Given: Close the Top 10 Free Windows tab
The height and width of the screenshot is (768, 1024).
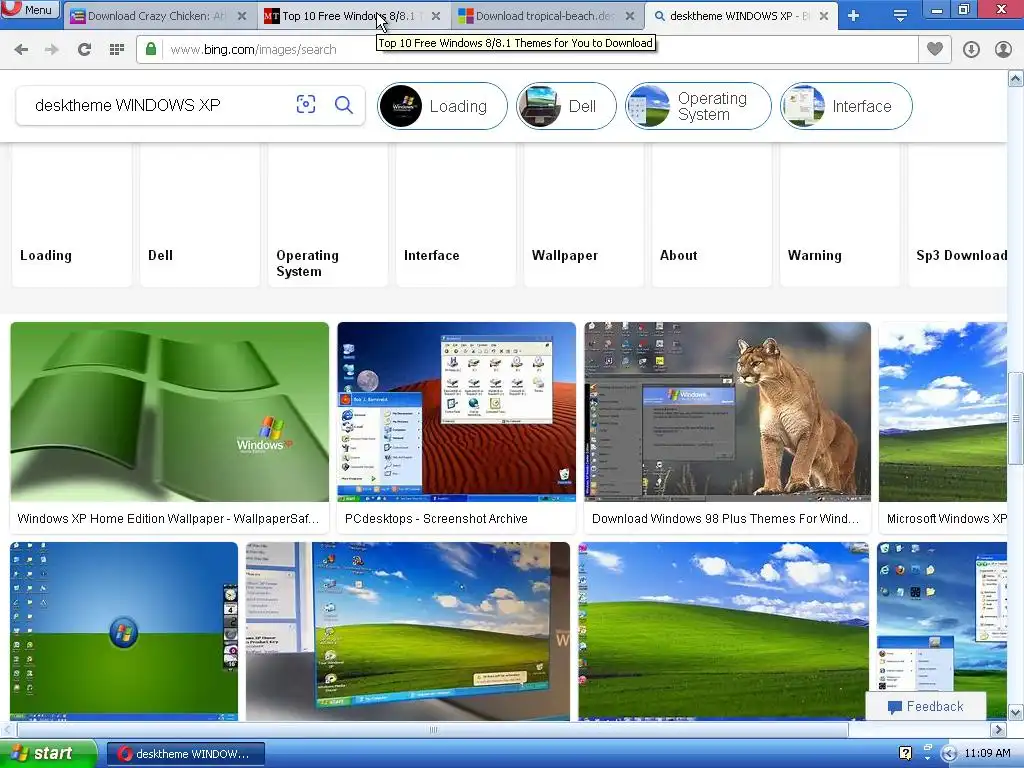Looking at the screenshot, I should pyautogui.click(x=436, y=16).
